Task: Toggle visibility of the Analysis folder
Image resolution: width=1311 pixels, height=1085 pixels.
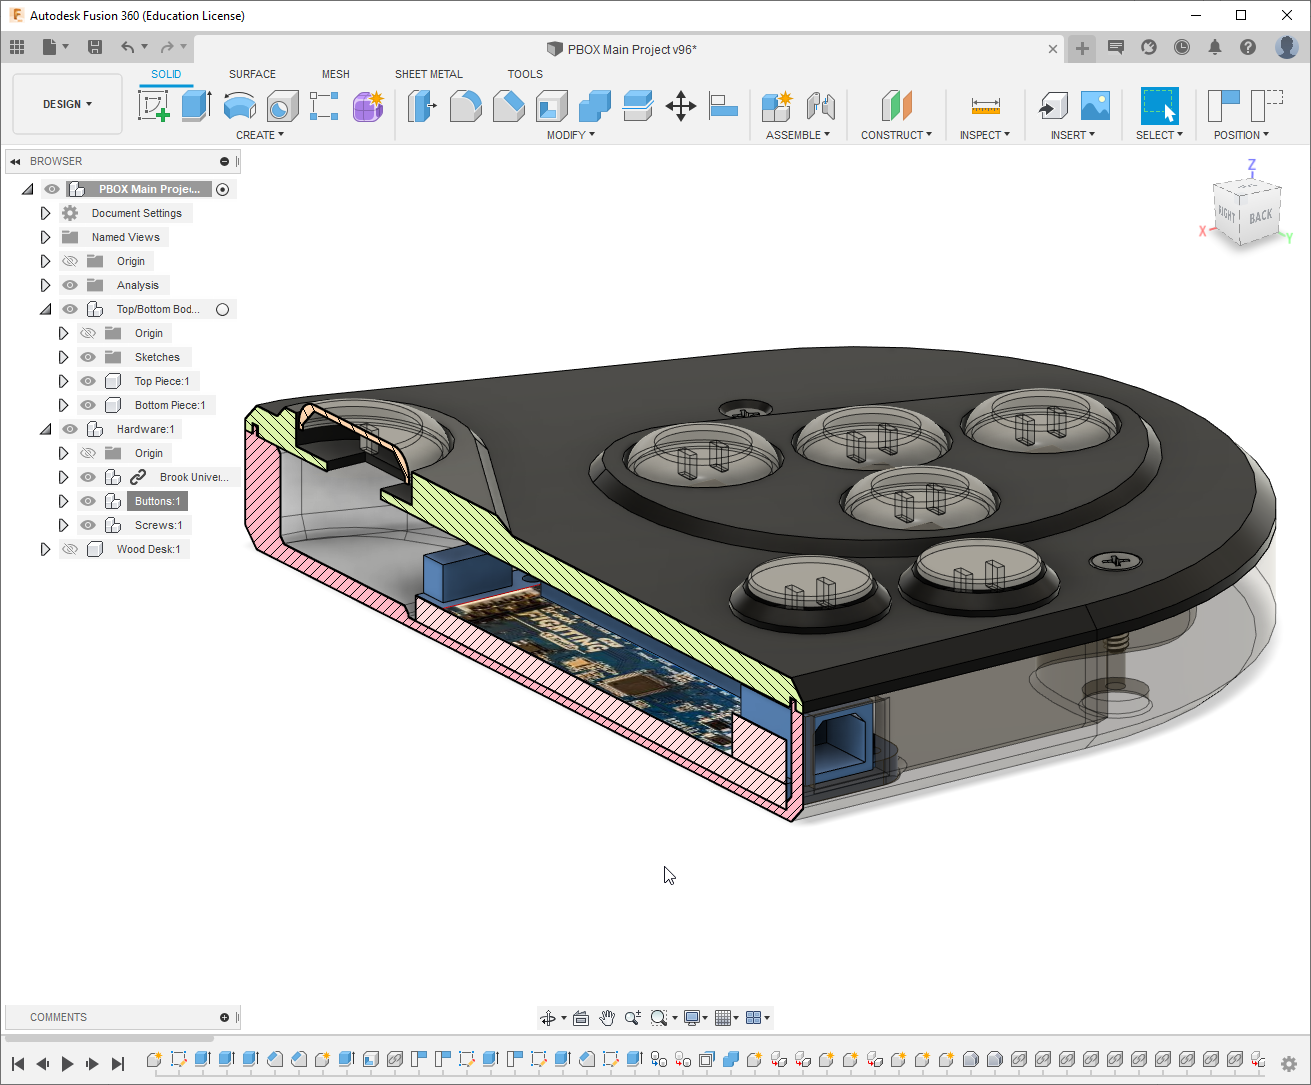Action: (x=69, y=284)
